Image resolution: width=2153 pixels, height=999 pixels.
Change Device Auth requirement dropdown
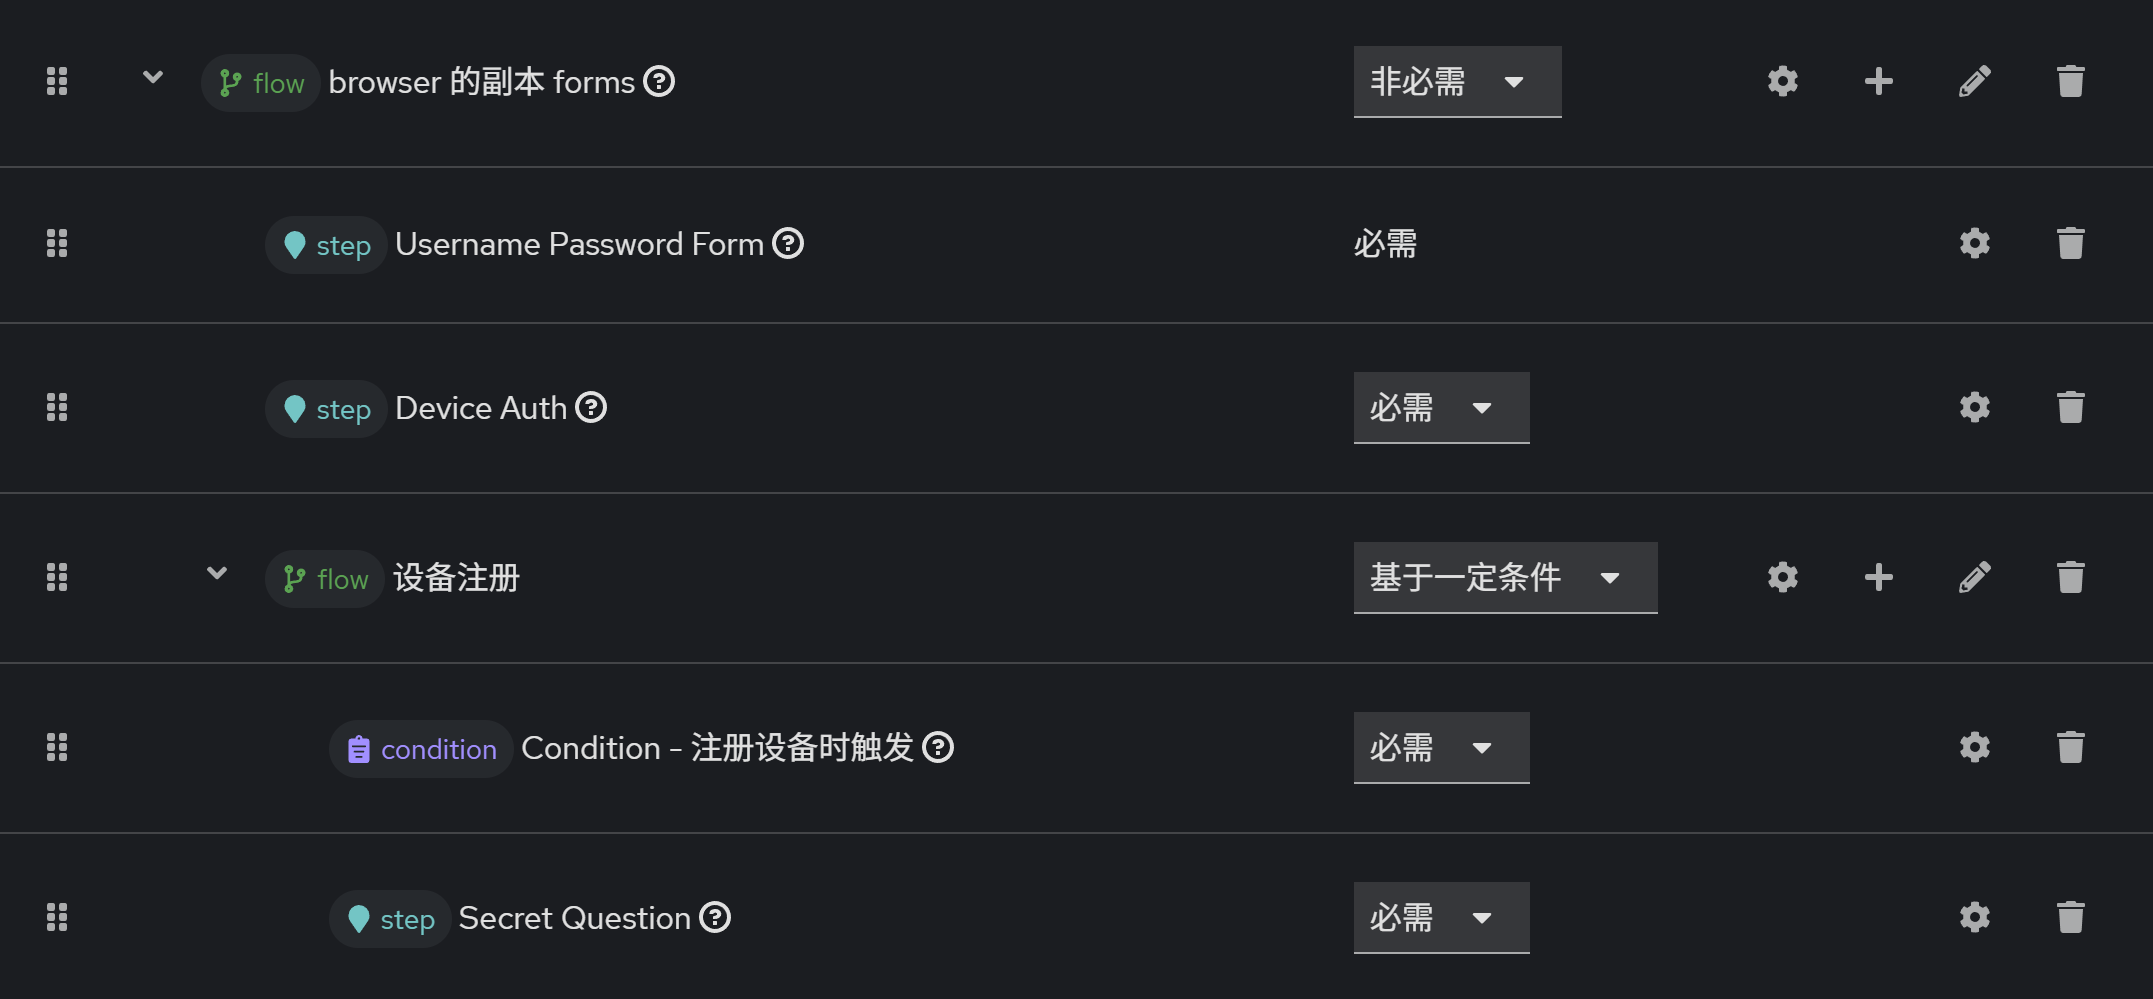[x=1440, y=407]
